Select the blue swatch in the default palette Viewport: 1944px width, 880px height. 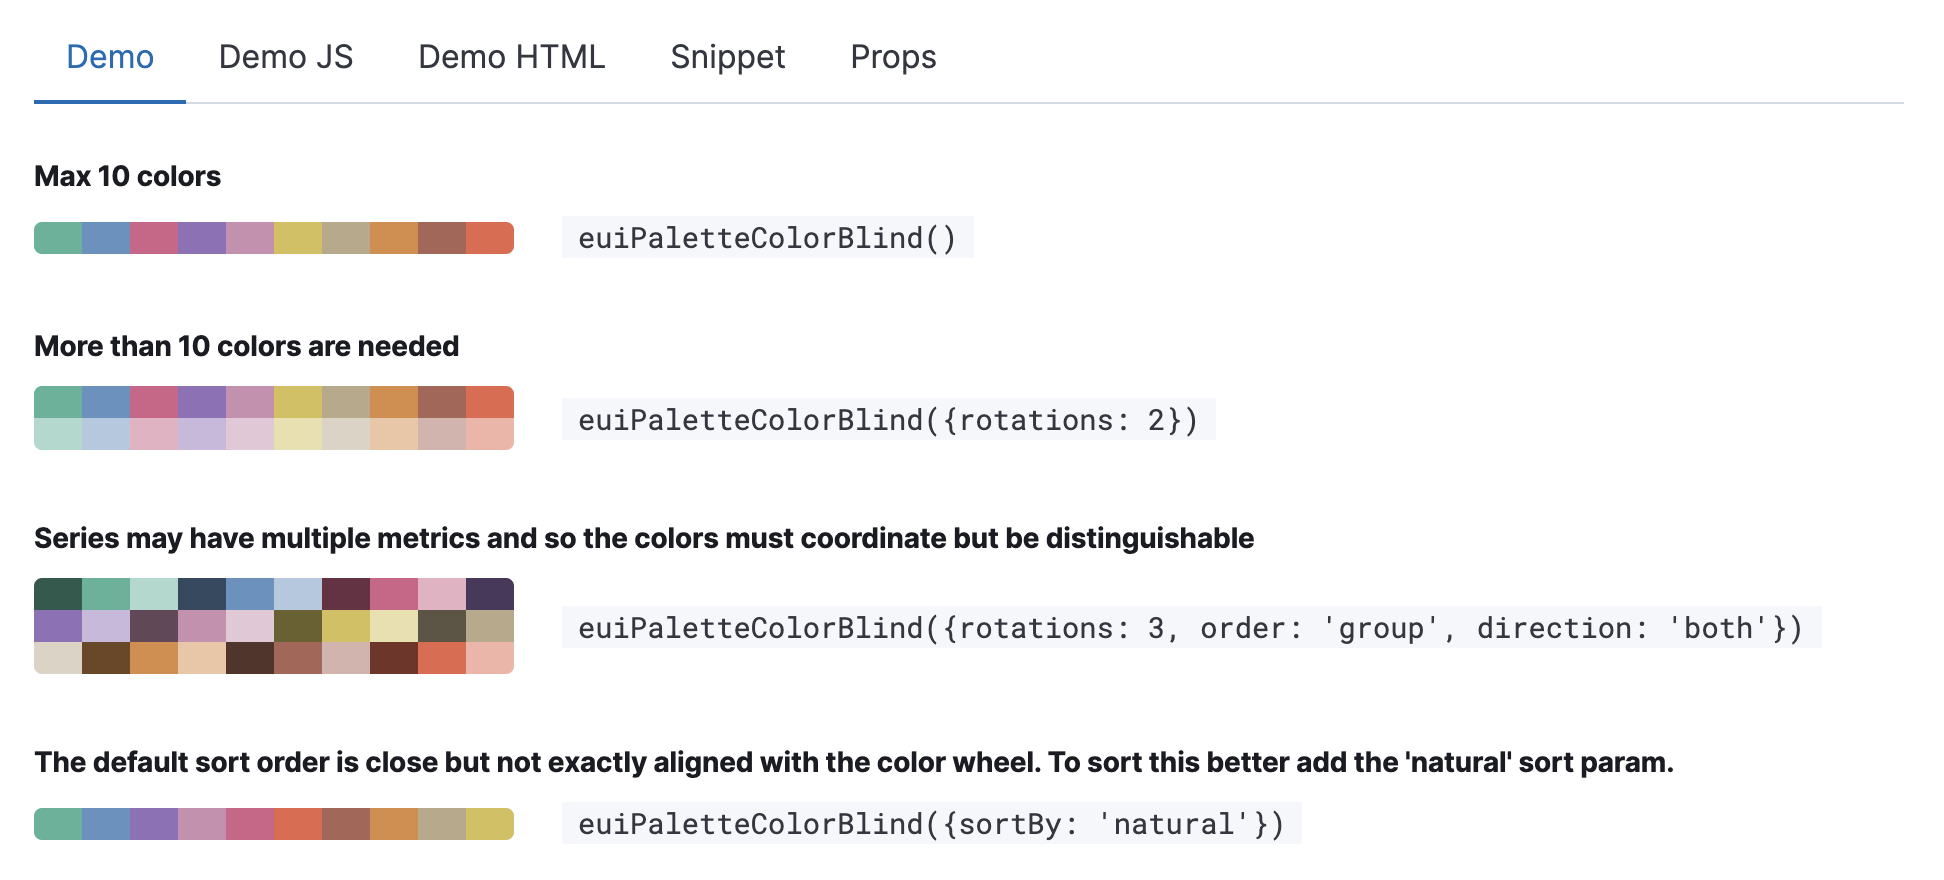coord(106,237)
